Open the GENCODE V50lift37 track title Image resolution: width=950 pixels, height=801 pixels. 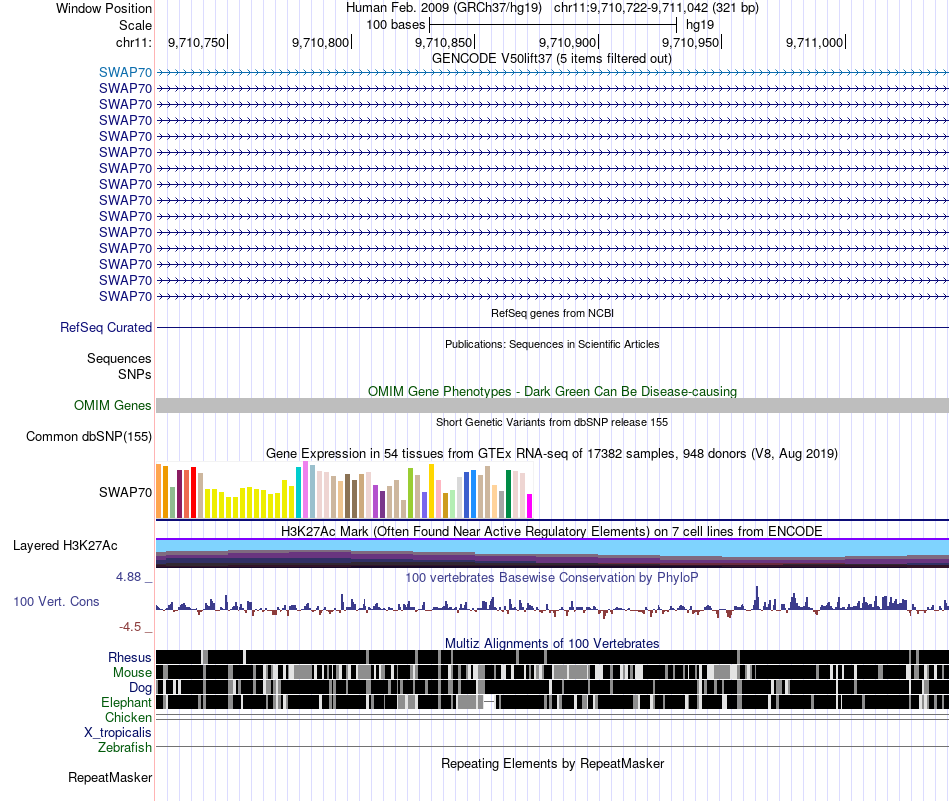click(x=552, y=59)
